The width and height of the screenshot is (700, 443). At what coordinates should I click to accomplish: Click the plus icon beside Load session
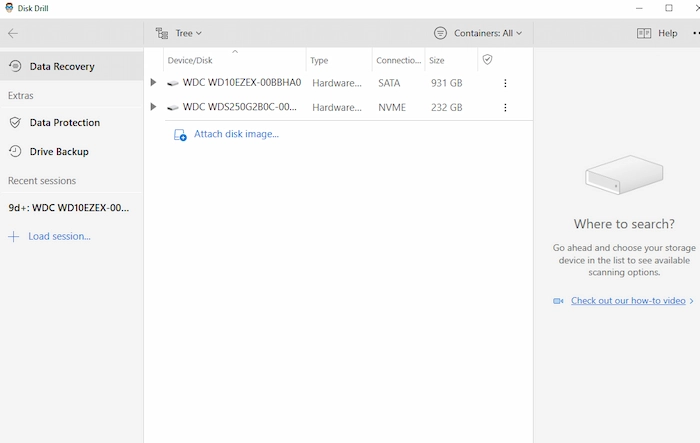click(x=14, y=237)
